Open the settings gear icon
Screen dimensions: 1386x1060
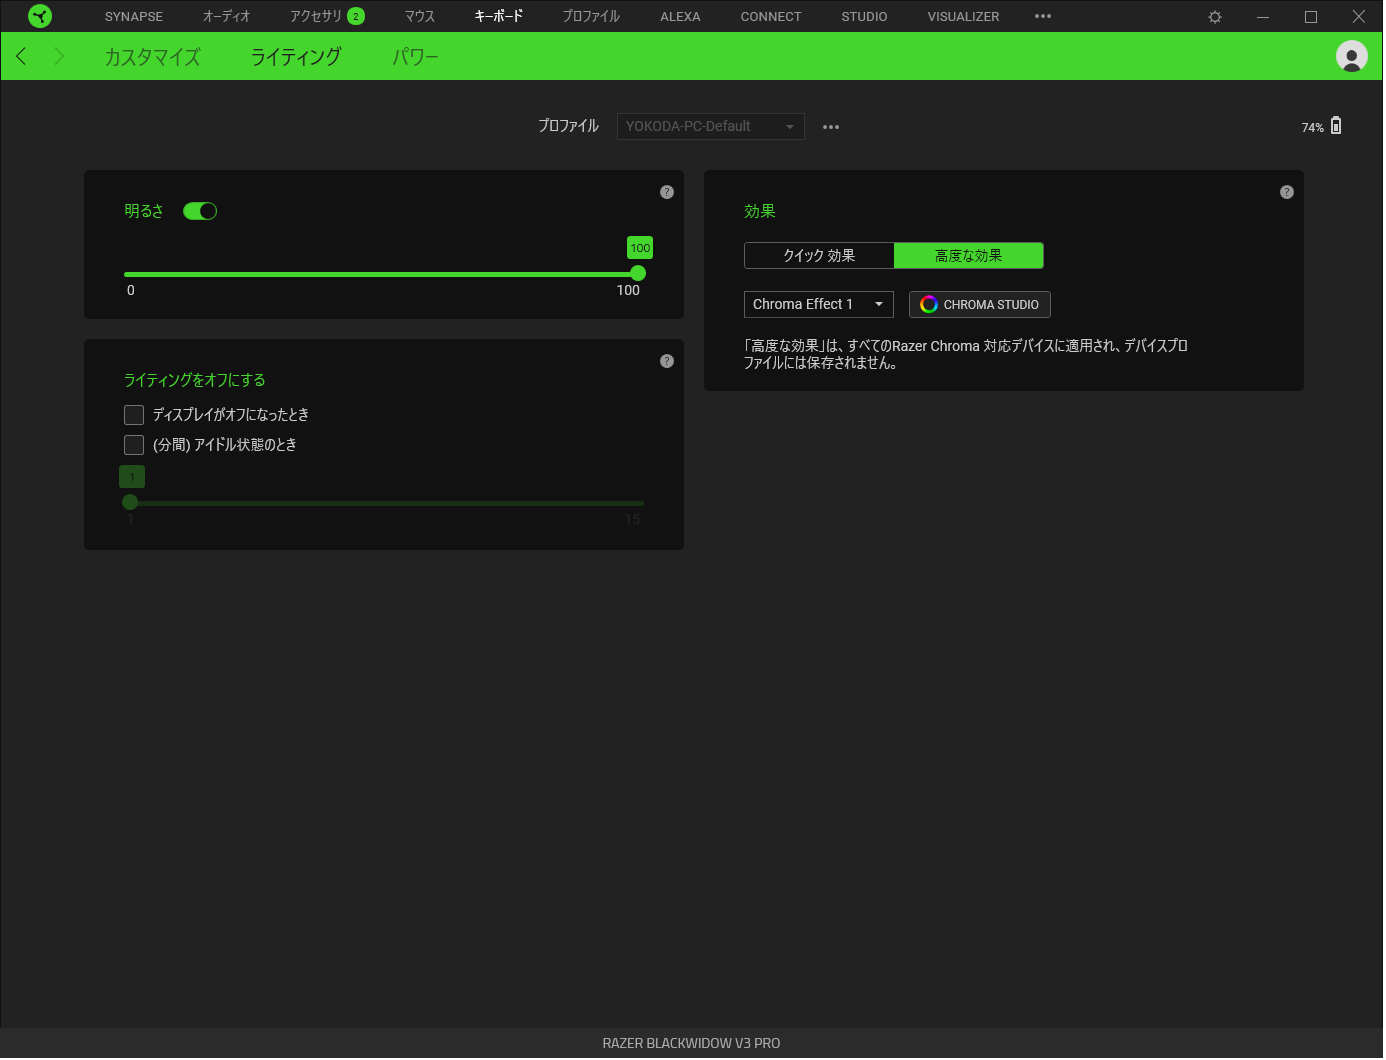pos(1215,17)
